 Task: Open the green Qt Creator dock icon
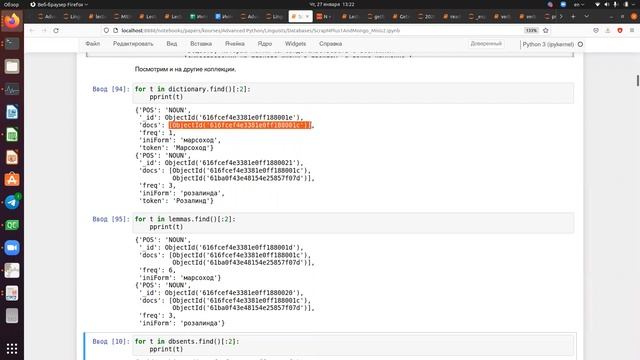tap(12, 225)
